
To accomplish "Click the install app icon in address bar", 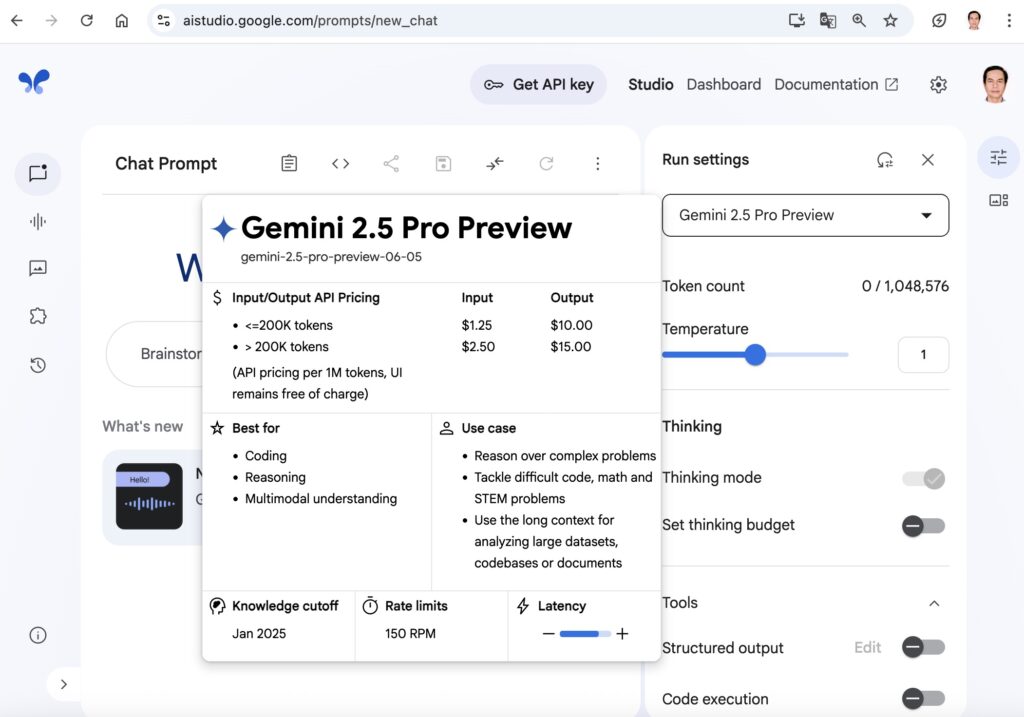I will click(796, 20).
